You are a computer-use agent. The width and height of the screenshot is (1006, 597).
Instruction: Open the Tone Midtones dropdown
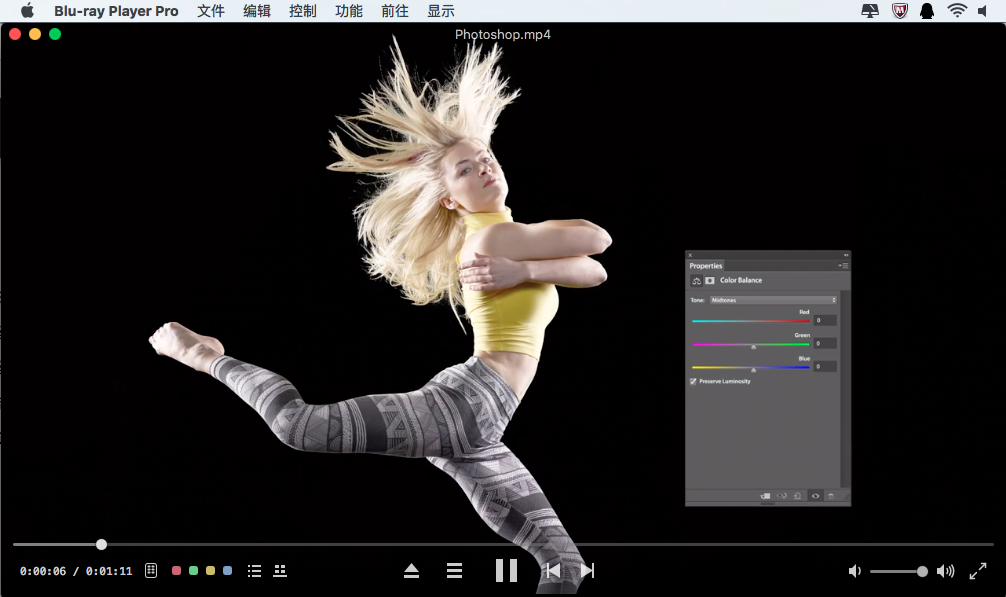[770, 299]
